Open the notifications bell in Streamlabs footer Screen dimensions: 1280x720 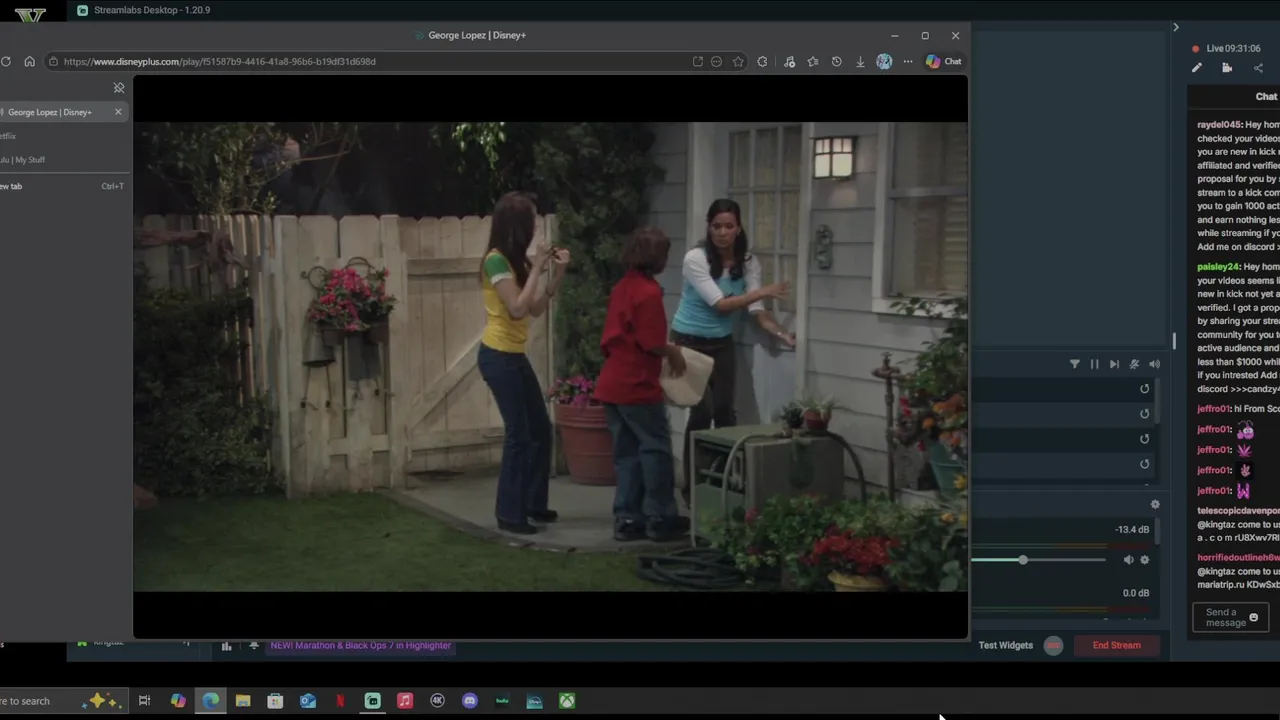pyautogui.click(x=254, y=646)
